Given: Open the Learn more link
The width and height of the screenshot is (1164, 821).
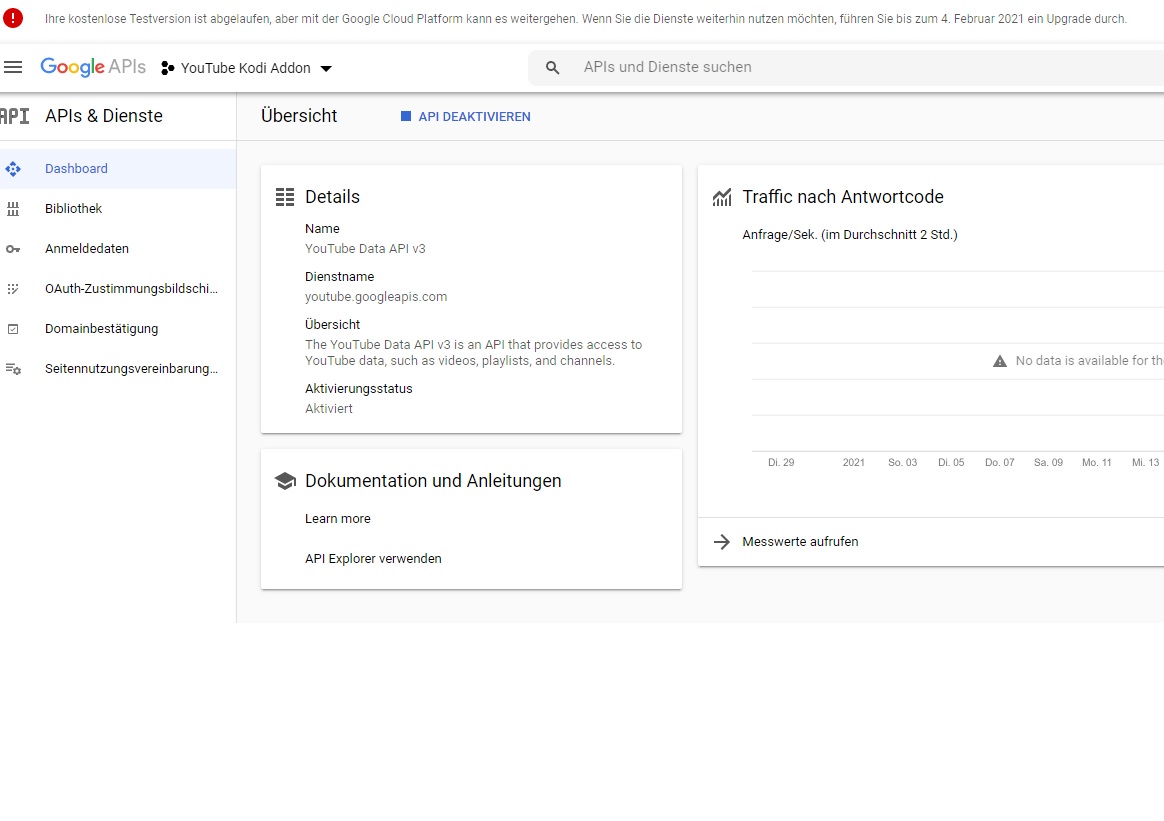Looking at the screenshot, I should pos(338,519).
